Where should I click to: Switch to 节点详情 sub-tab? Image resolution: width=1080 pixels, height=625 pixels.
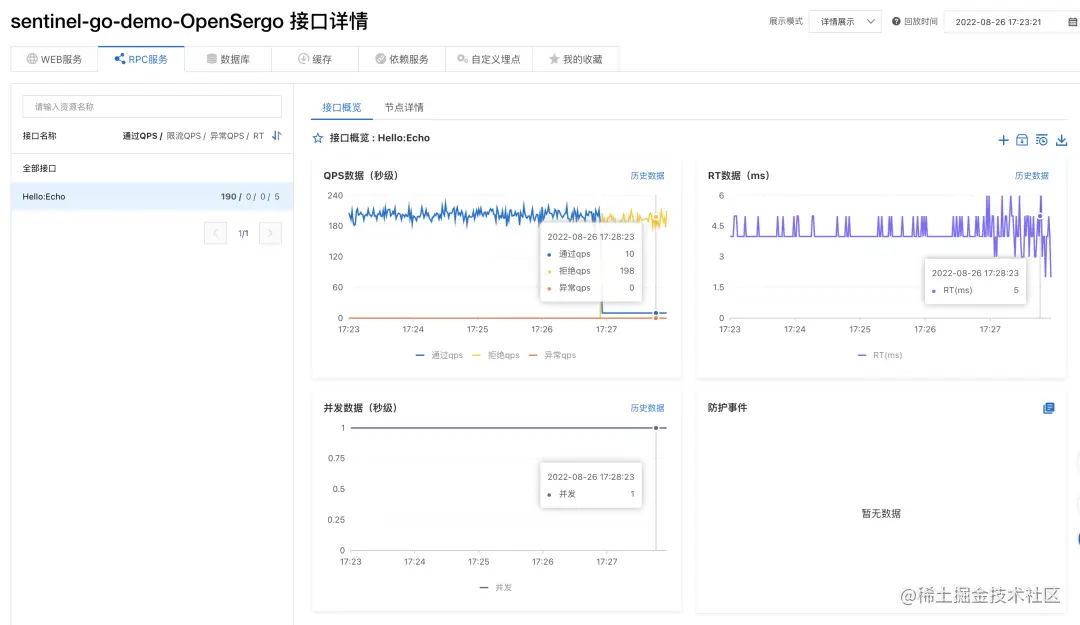pyautogui.click(x=404, y=107)
